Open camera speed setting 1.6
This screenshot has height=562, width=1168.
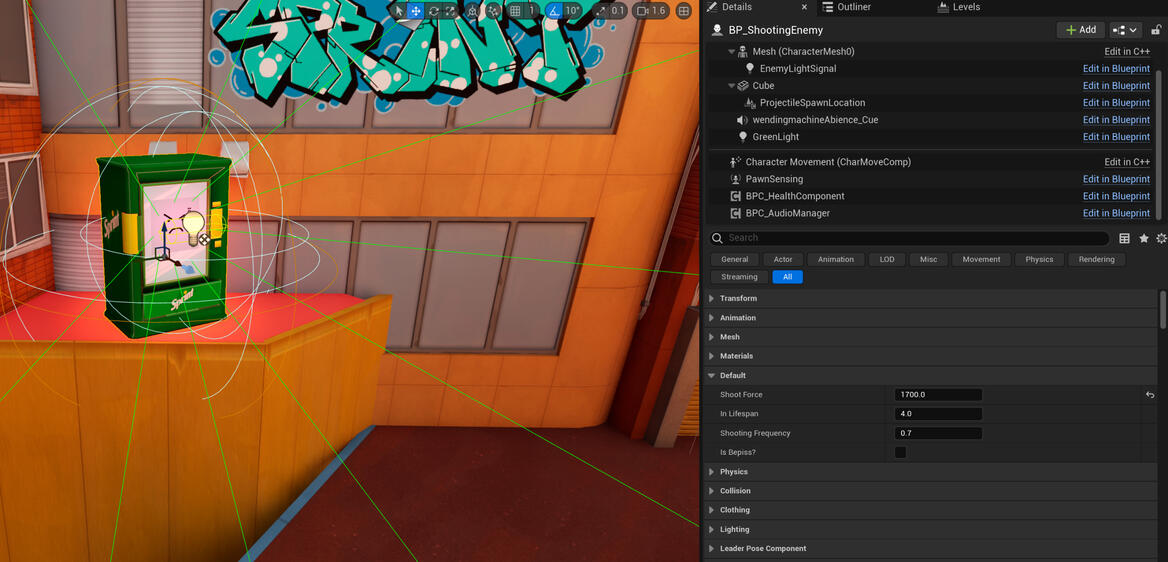pyautogui.click(x=651, y=10)
